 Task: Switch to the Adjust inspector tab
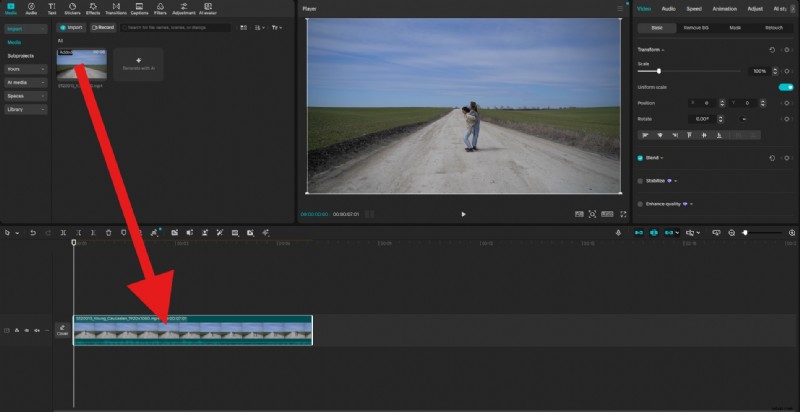[x=755, y=9]
